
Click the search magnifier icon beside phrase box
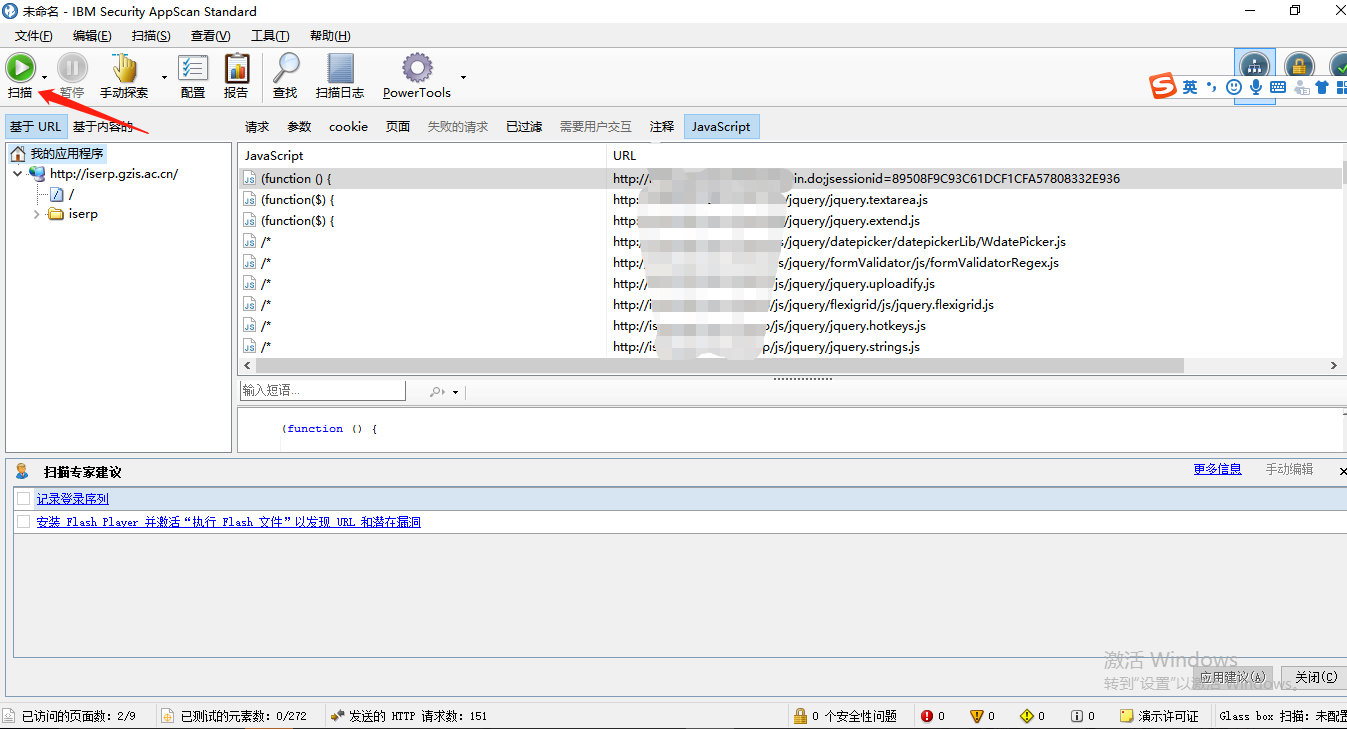click(437, 392)
